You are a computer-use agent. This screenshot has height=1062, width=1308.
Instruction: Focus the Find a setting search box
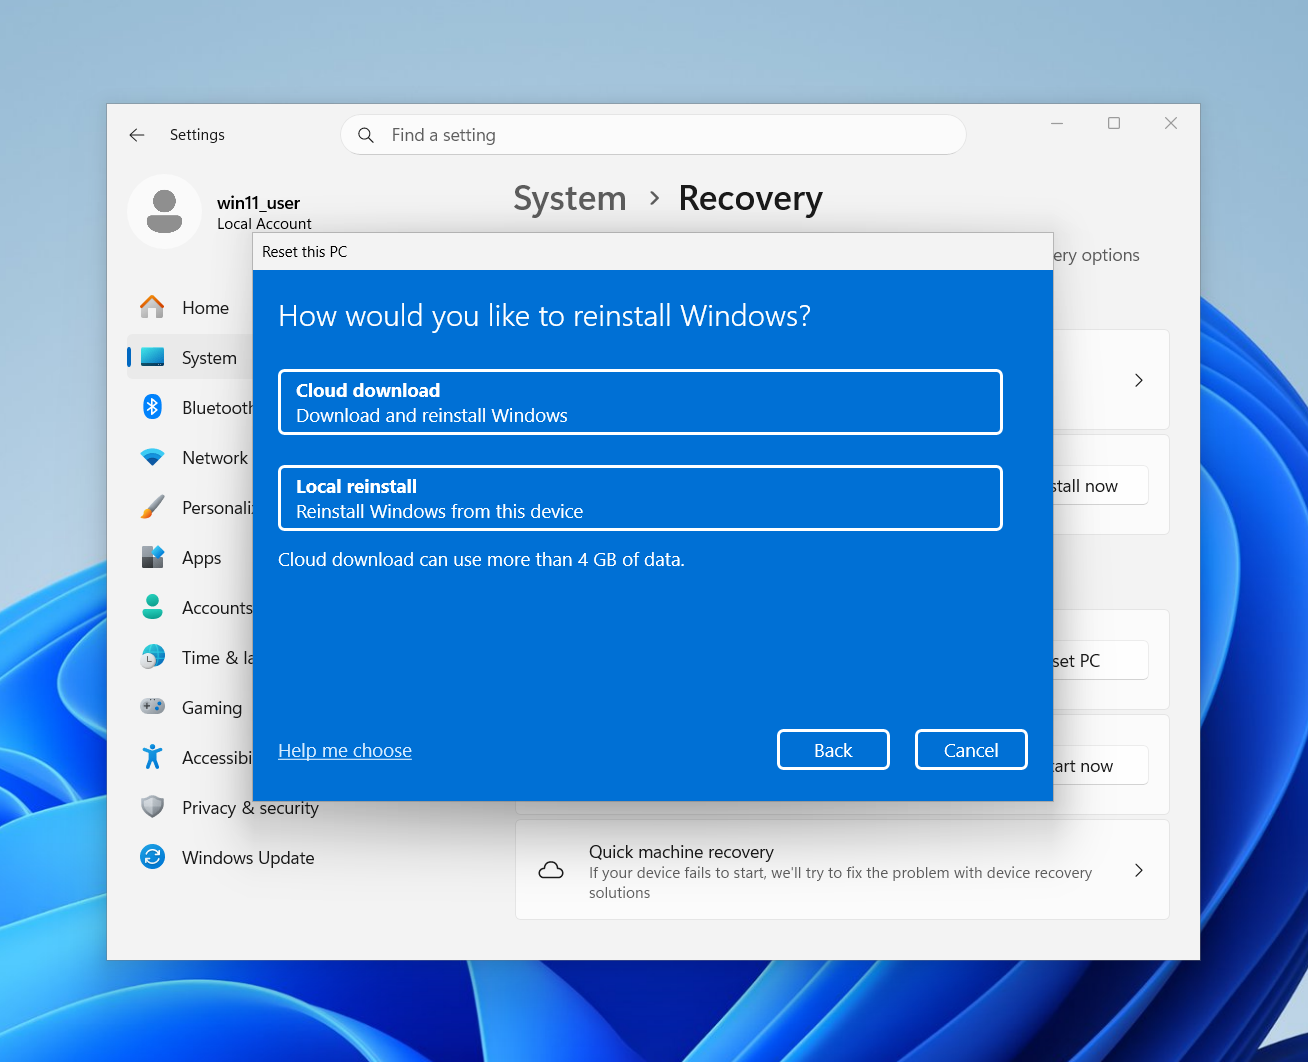point(653,135)
